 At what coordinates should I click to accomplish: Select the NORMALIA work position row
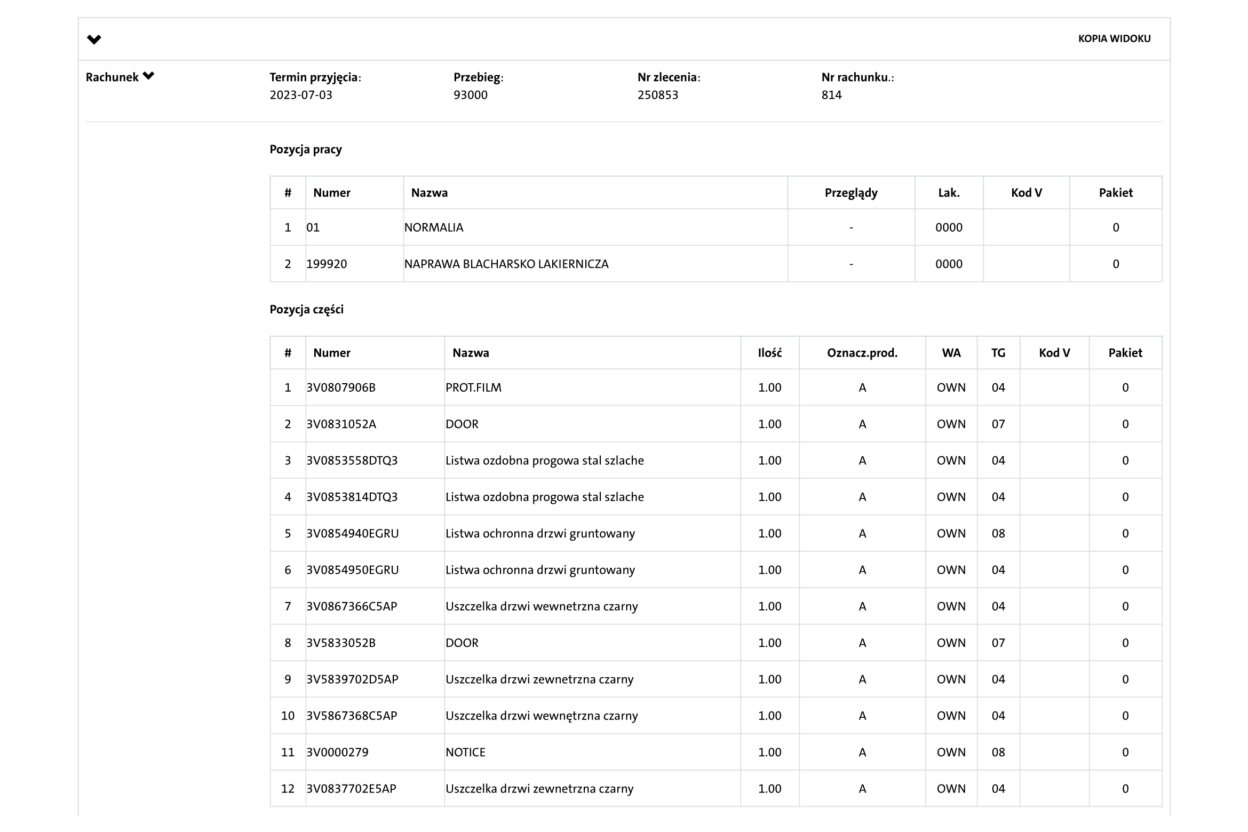[x=434, y=227]
